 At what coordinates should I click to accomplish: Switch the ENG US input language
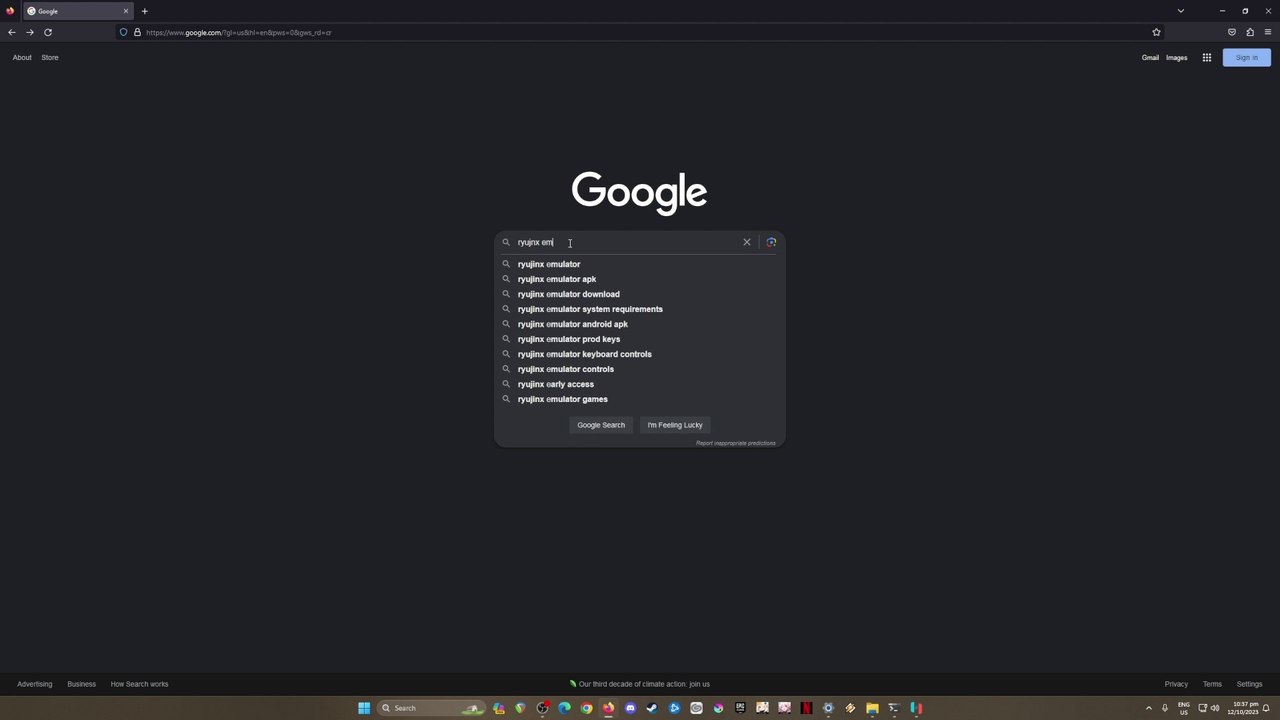(x=1184, y=708)
